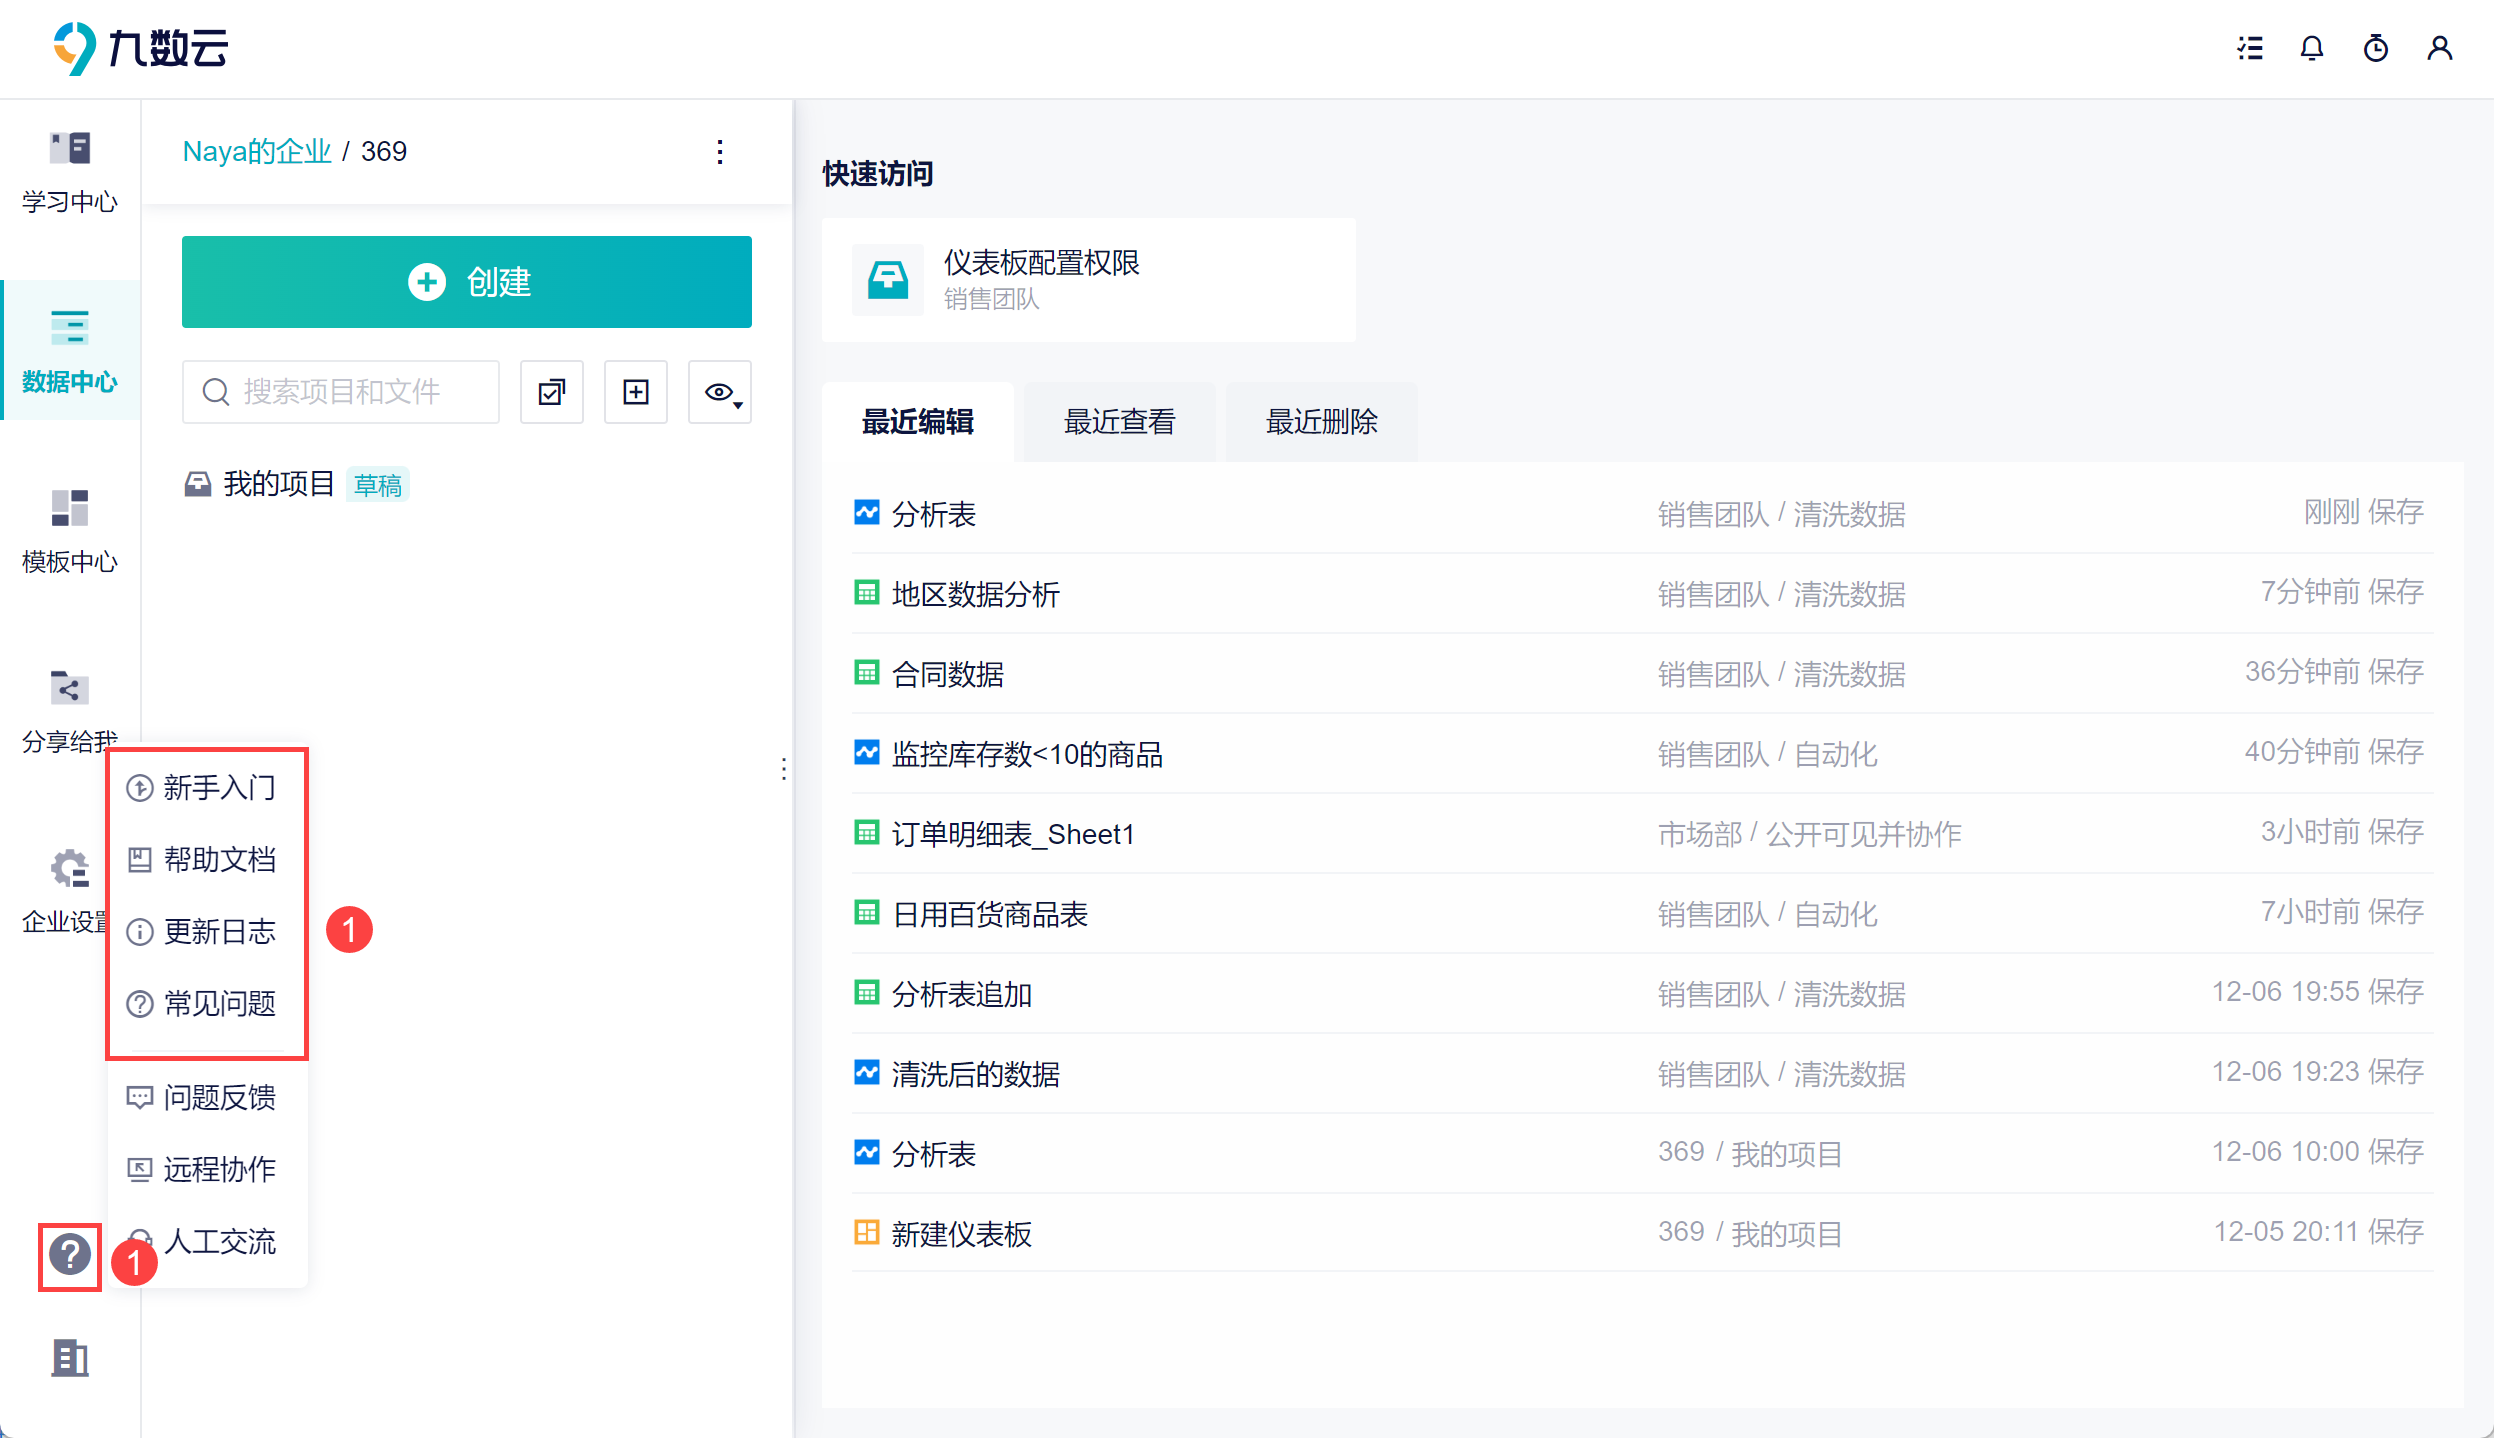Click the help question-mark icon
2494x1438 pixels.
[70, 1255]
